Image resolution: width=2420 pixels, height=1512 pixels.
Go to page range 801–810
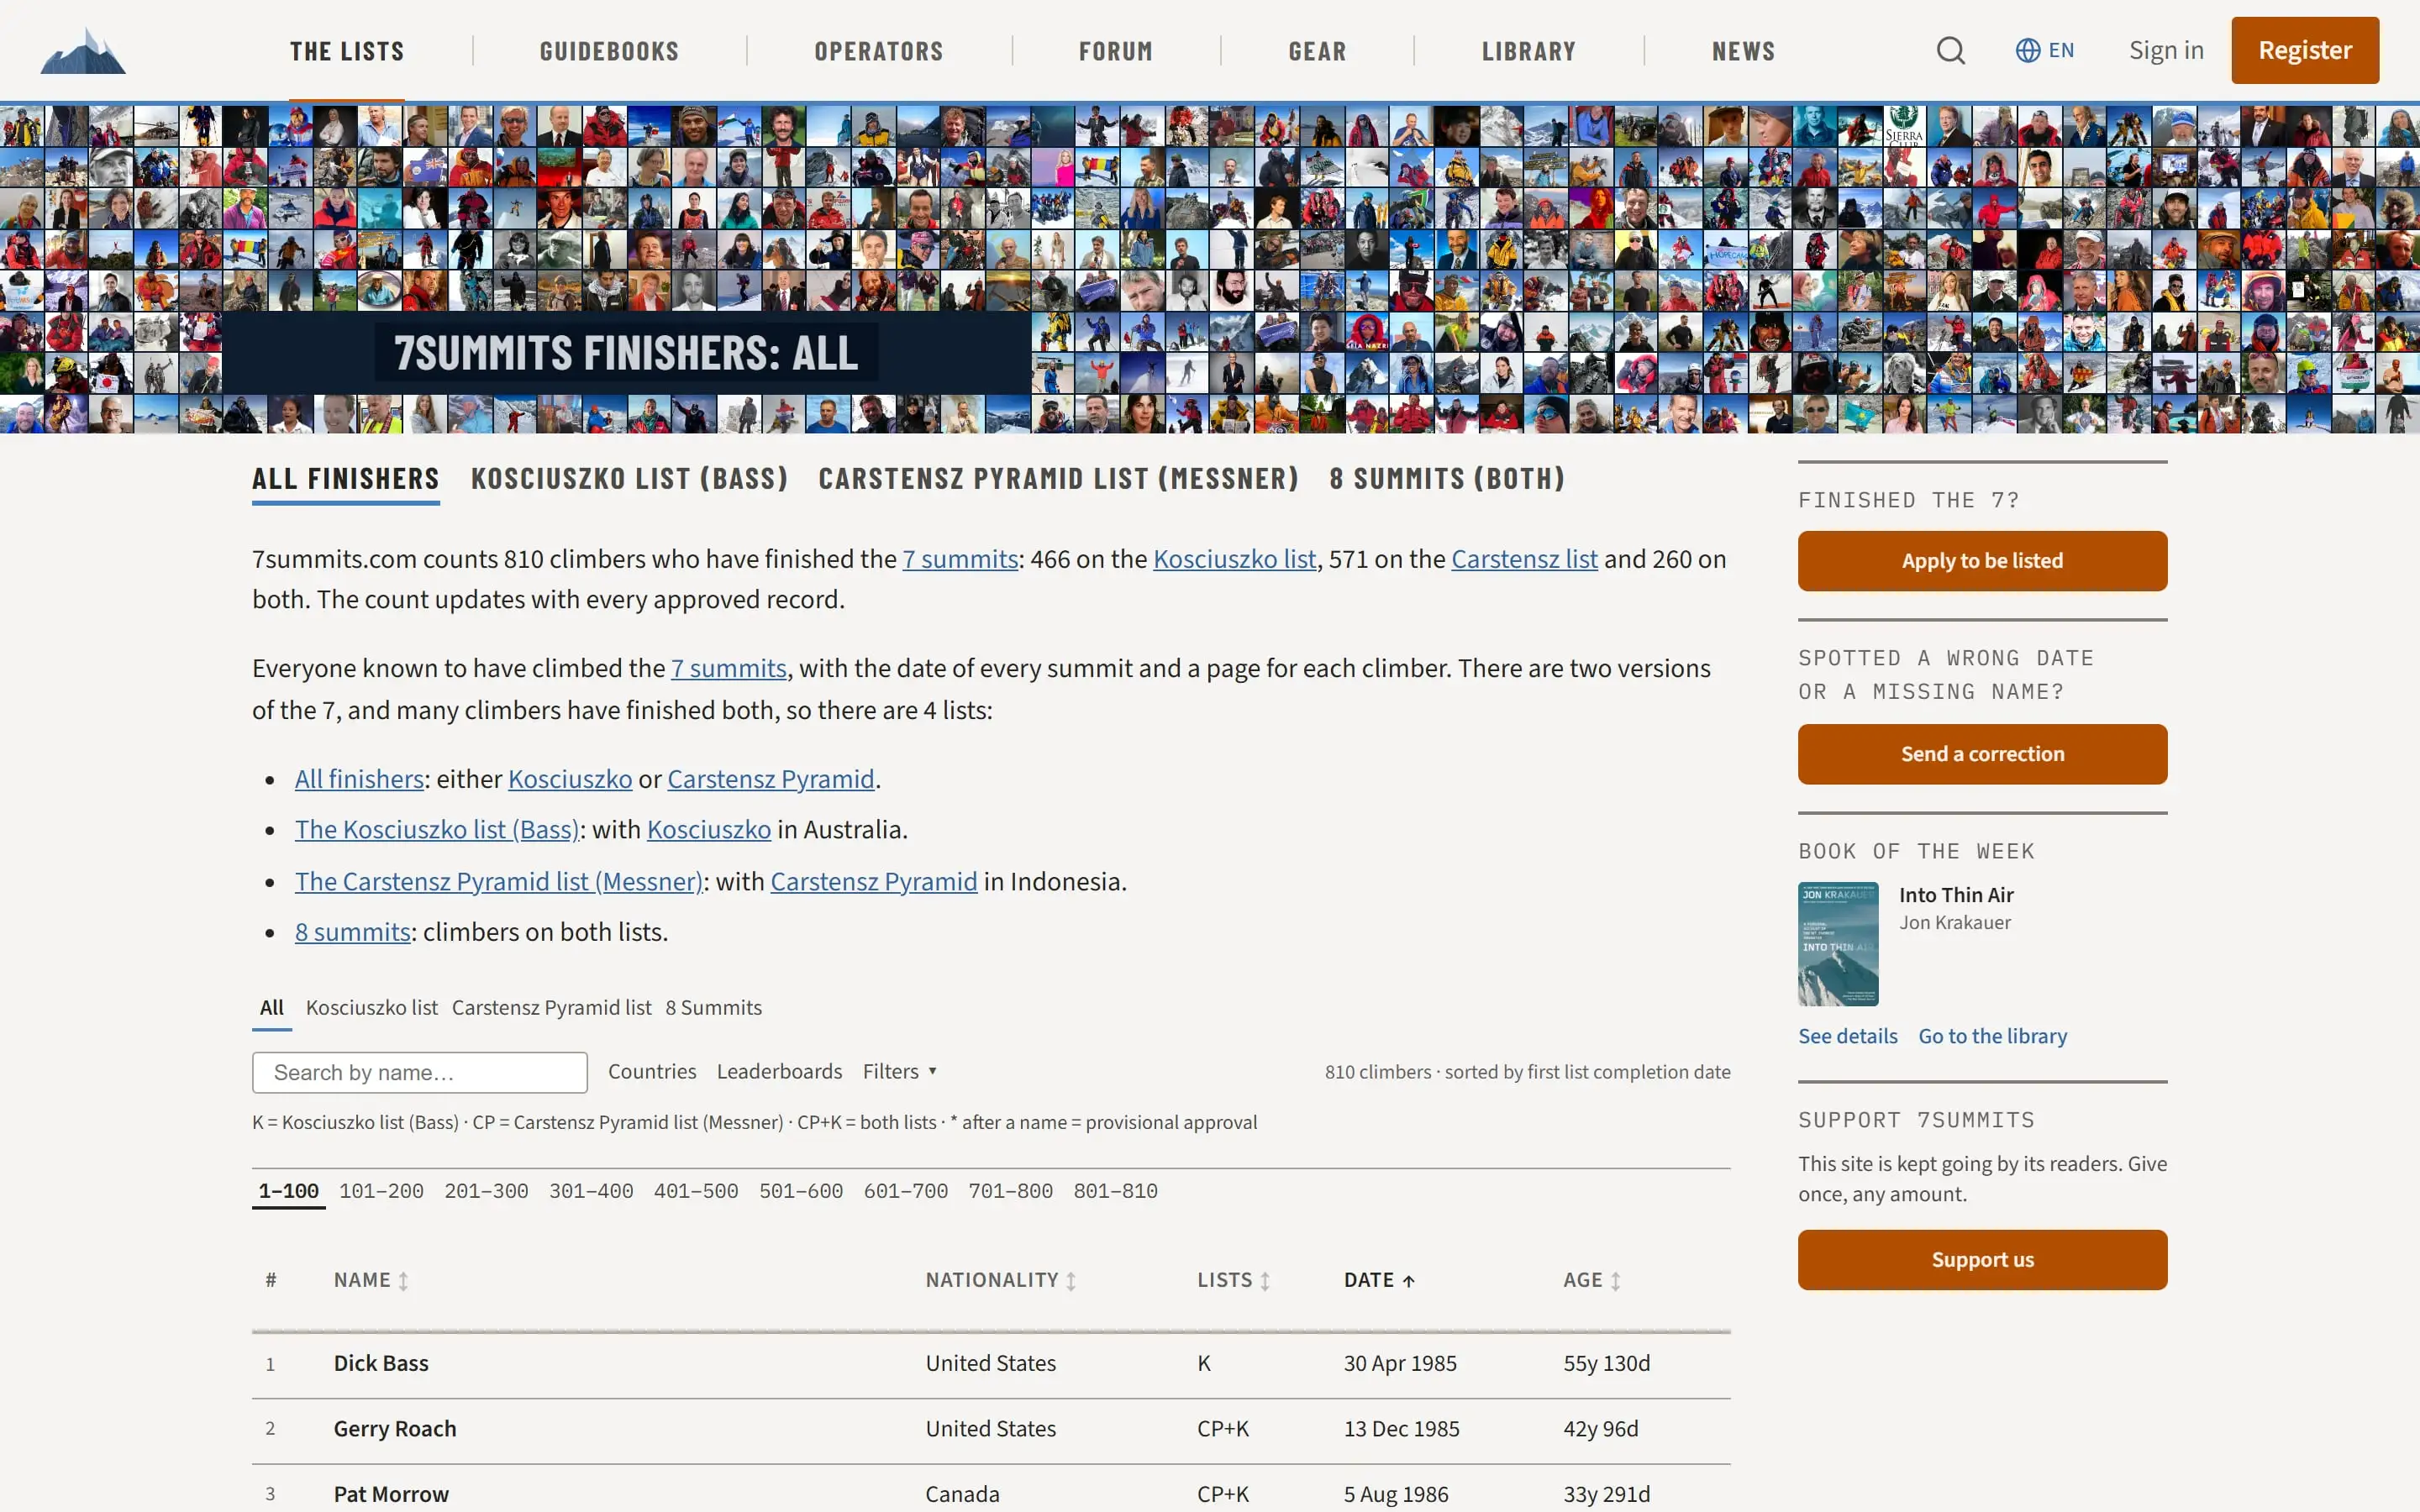click(1115, 1191)
